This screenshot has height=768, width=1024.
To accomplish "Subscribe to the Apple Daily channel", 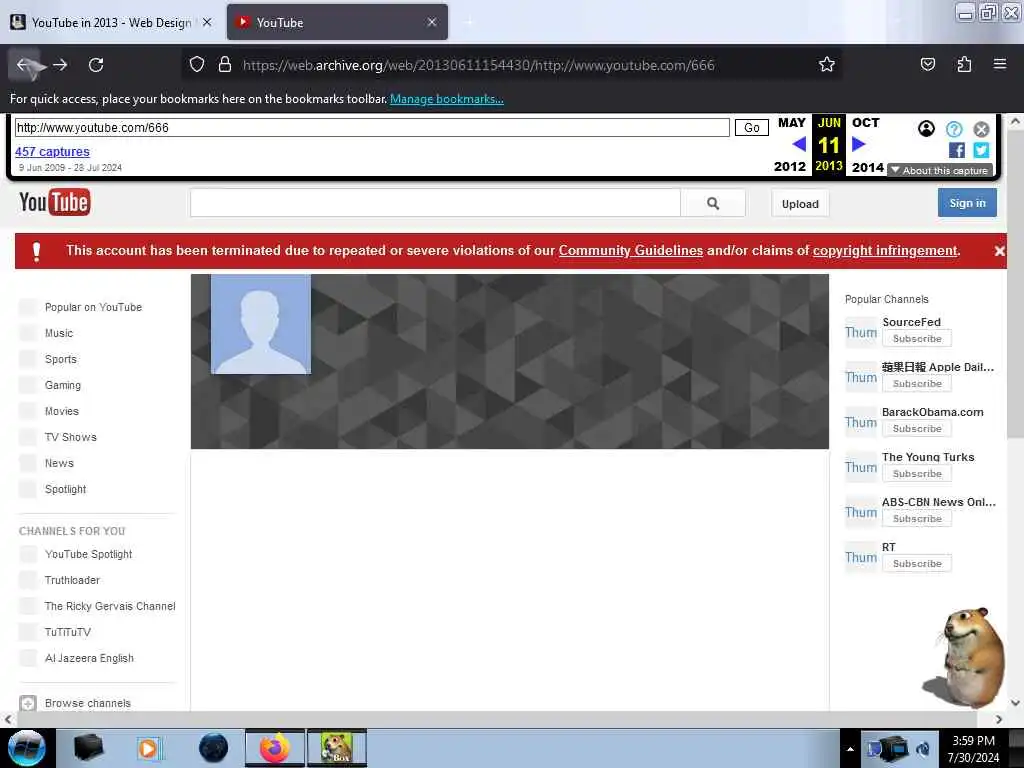I will 917,384.
